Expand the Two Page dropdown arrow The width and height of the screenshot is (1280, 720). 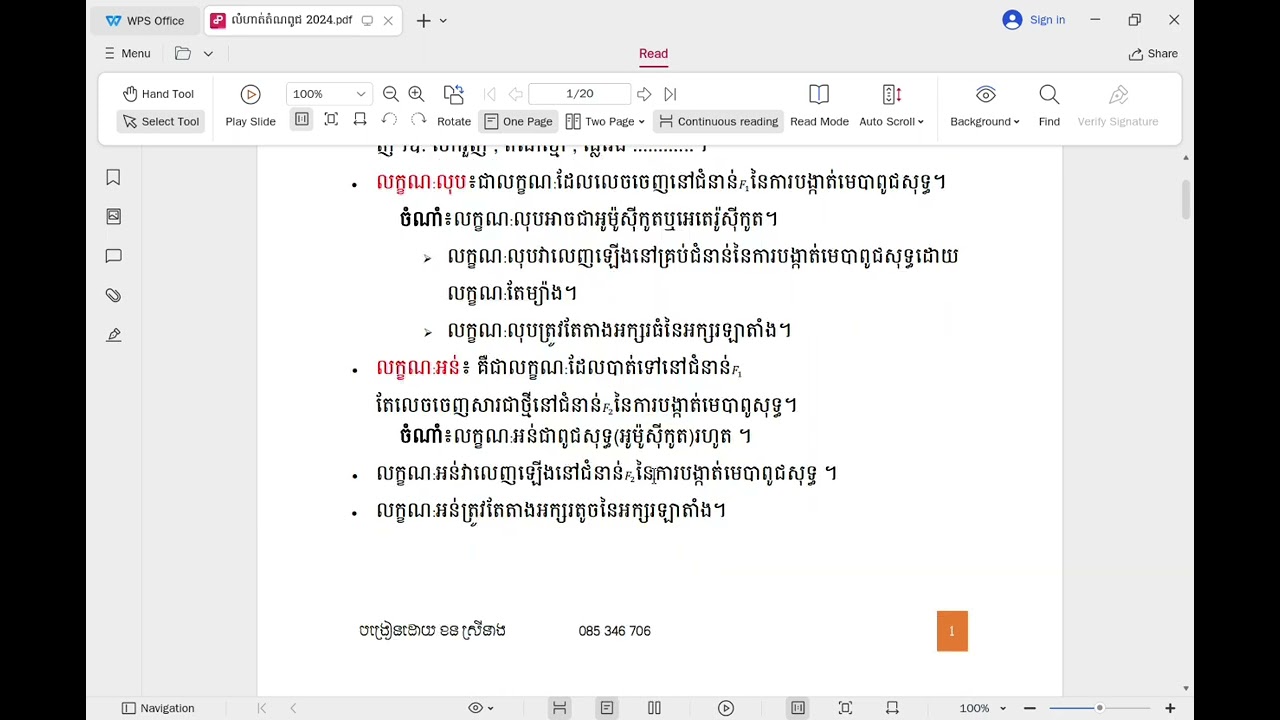(641, 122)
